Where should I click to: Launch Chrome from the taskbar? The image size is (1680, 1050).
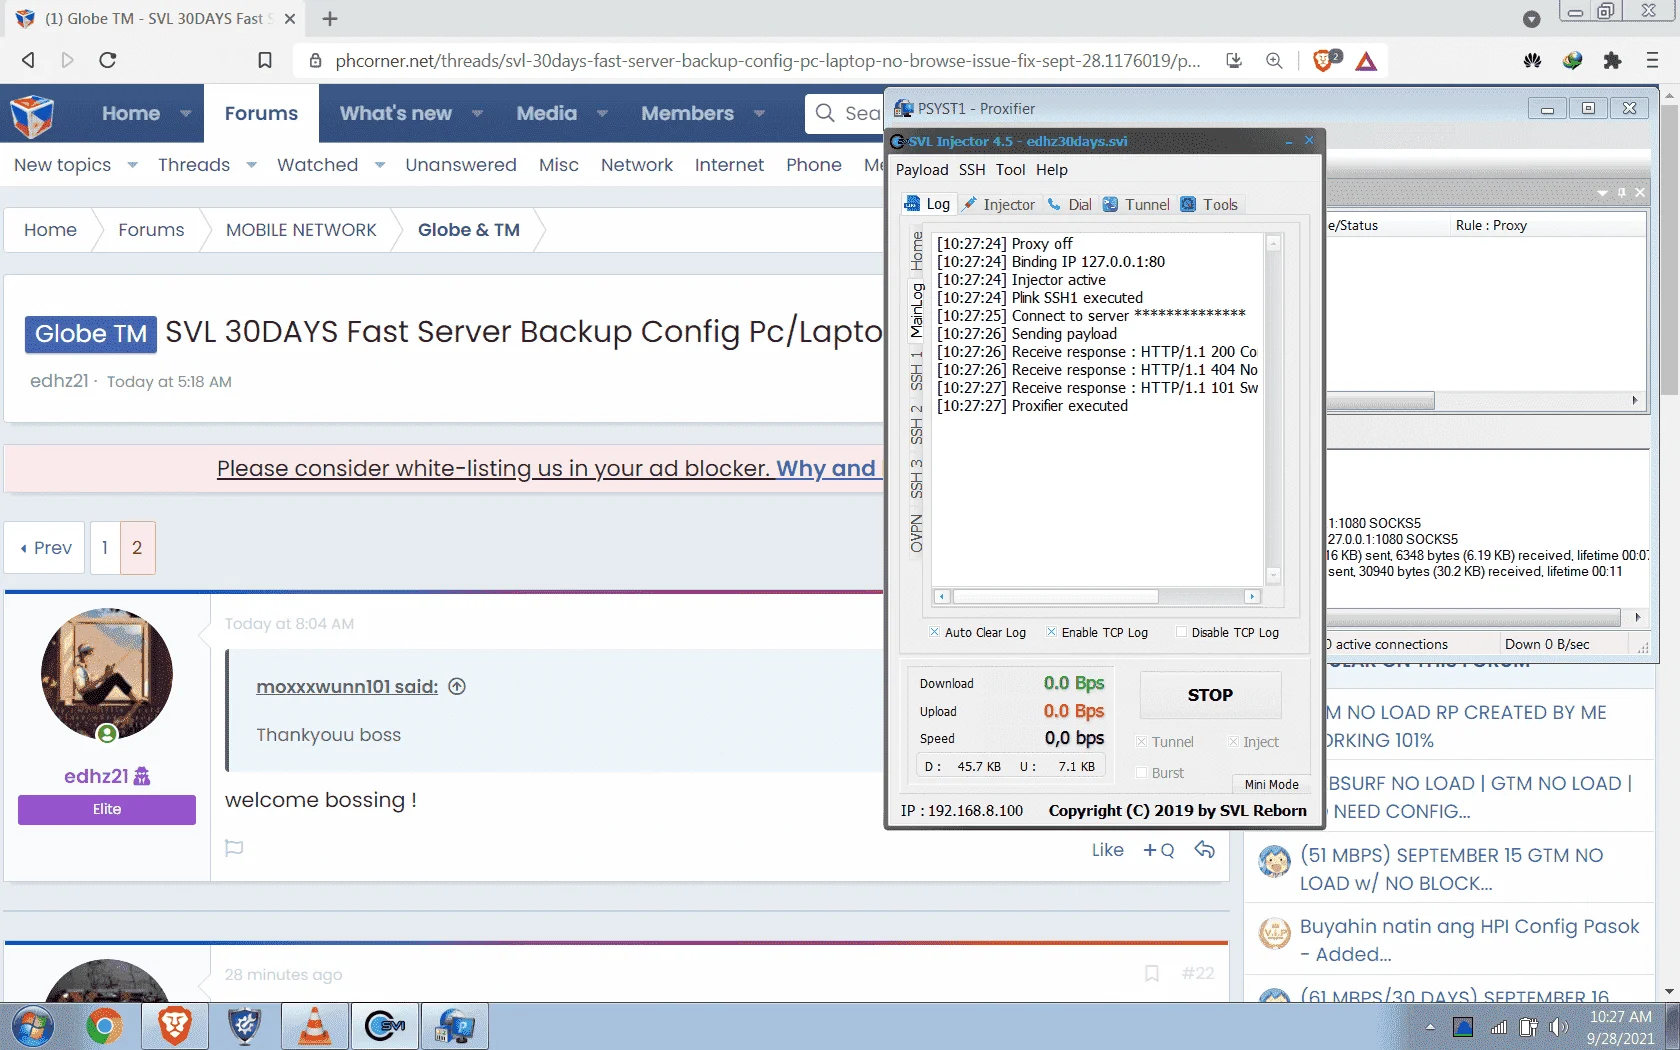104,1027
